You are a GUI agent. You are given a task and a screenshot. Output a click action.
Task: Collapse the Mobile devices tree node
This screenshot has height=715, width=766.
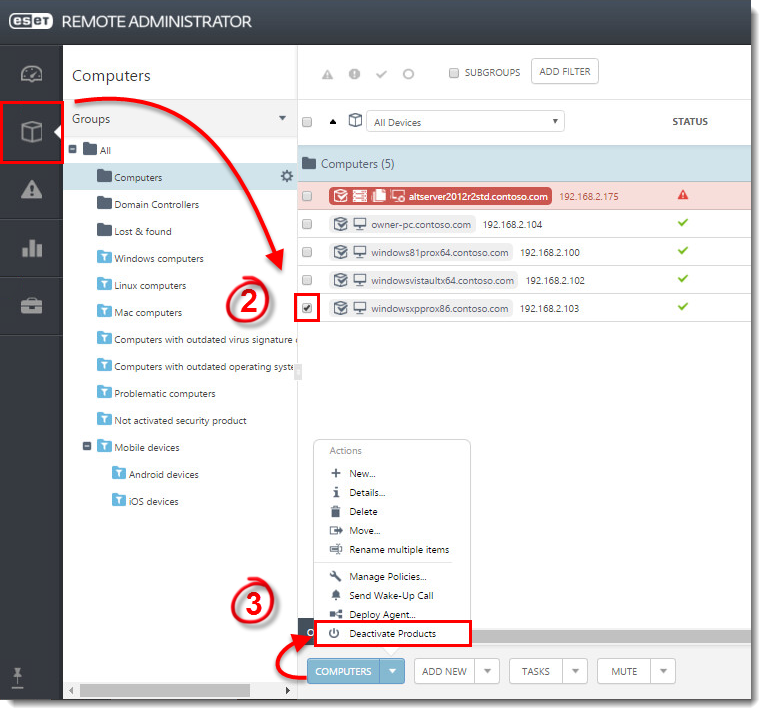(x=87, y=446)
